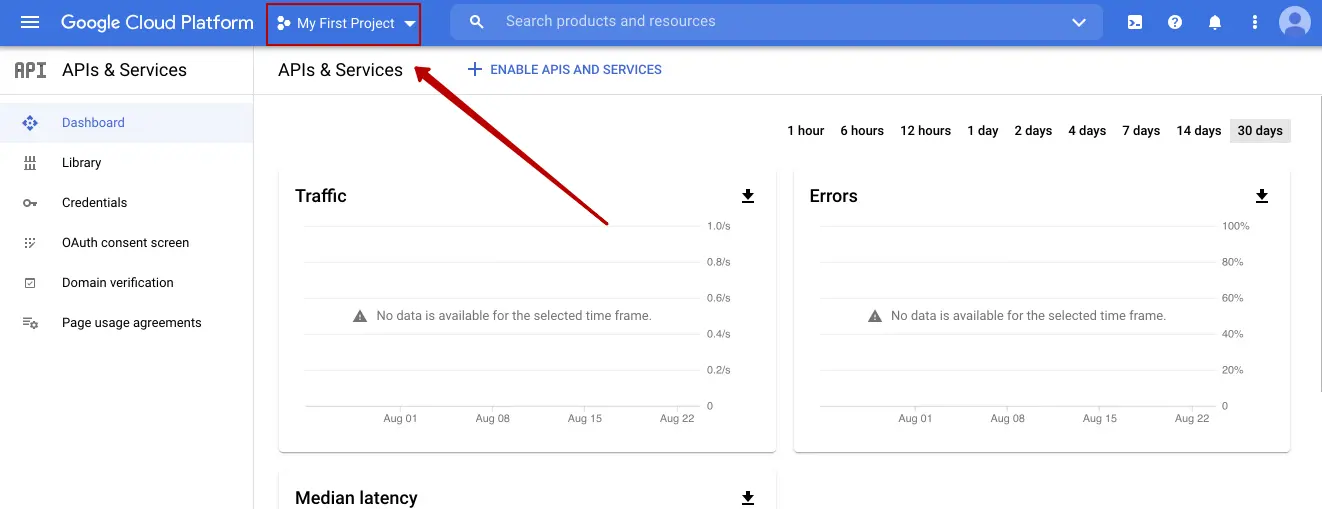The width and height of the screenshot is (1322, 509).
Task: Expand the search bar dropdown arrow
Action: click(x=1078, y=22)
